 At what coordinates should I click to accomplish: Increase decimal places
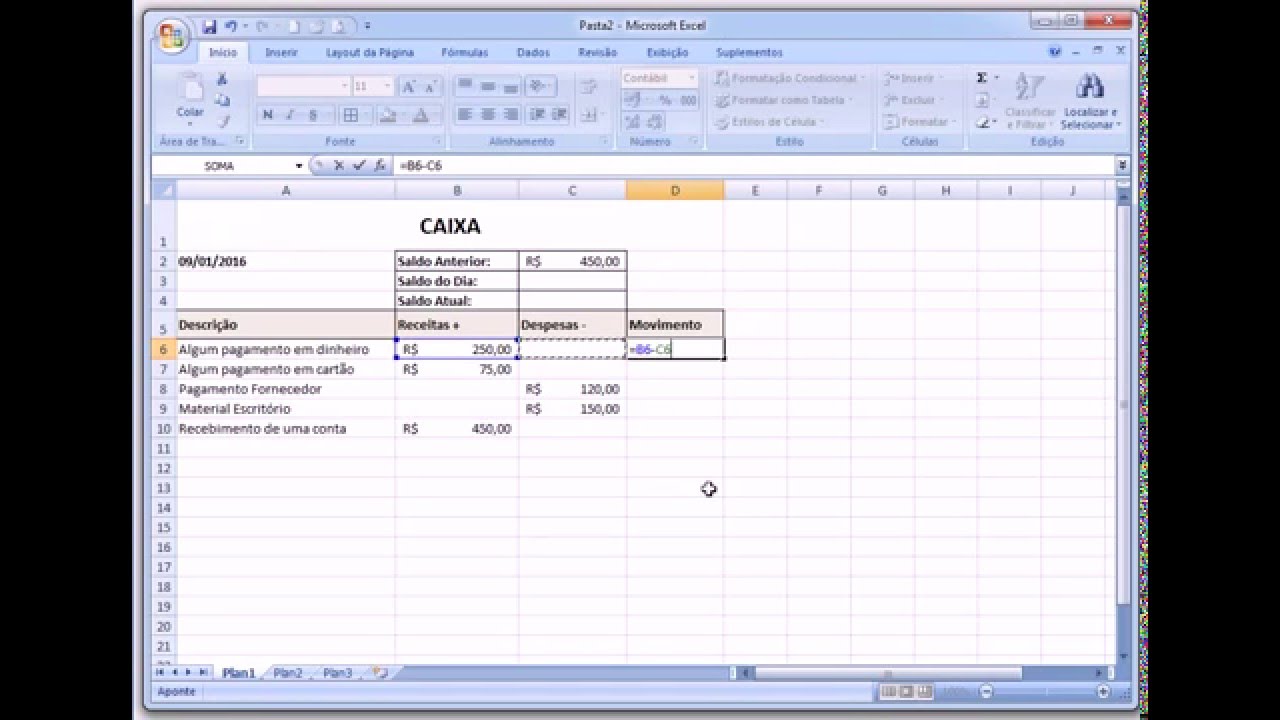633,122
